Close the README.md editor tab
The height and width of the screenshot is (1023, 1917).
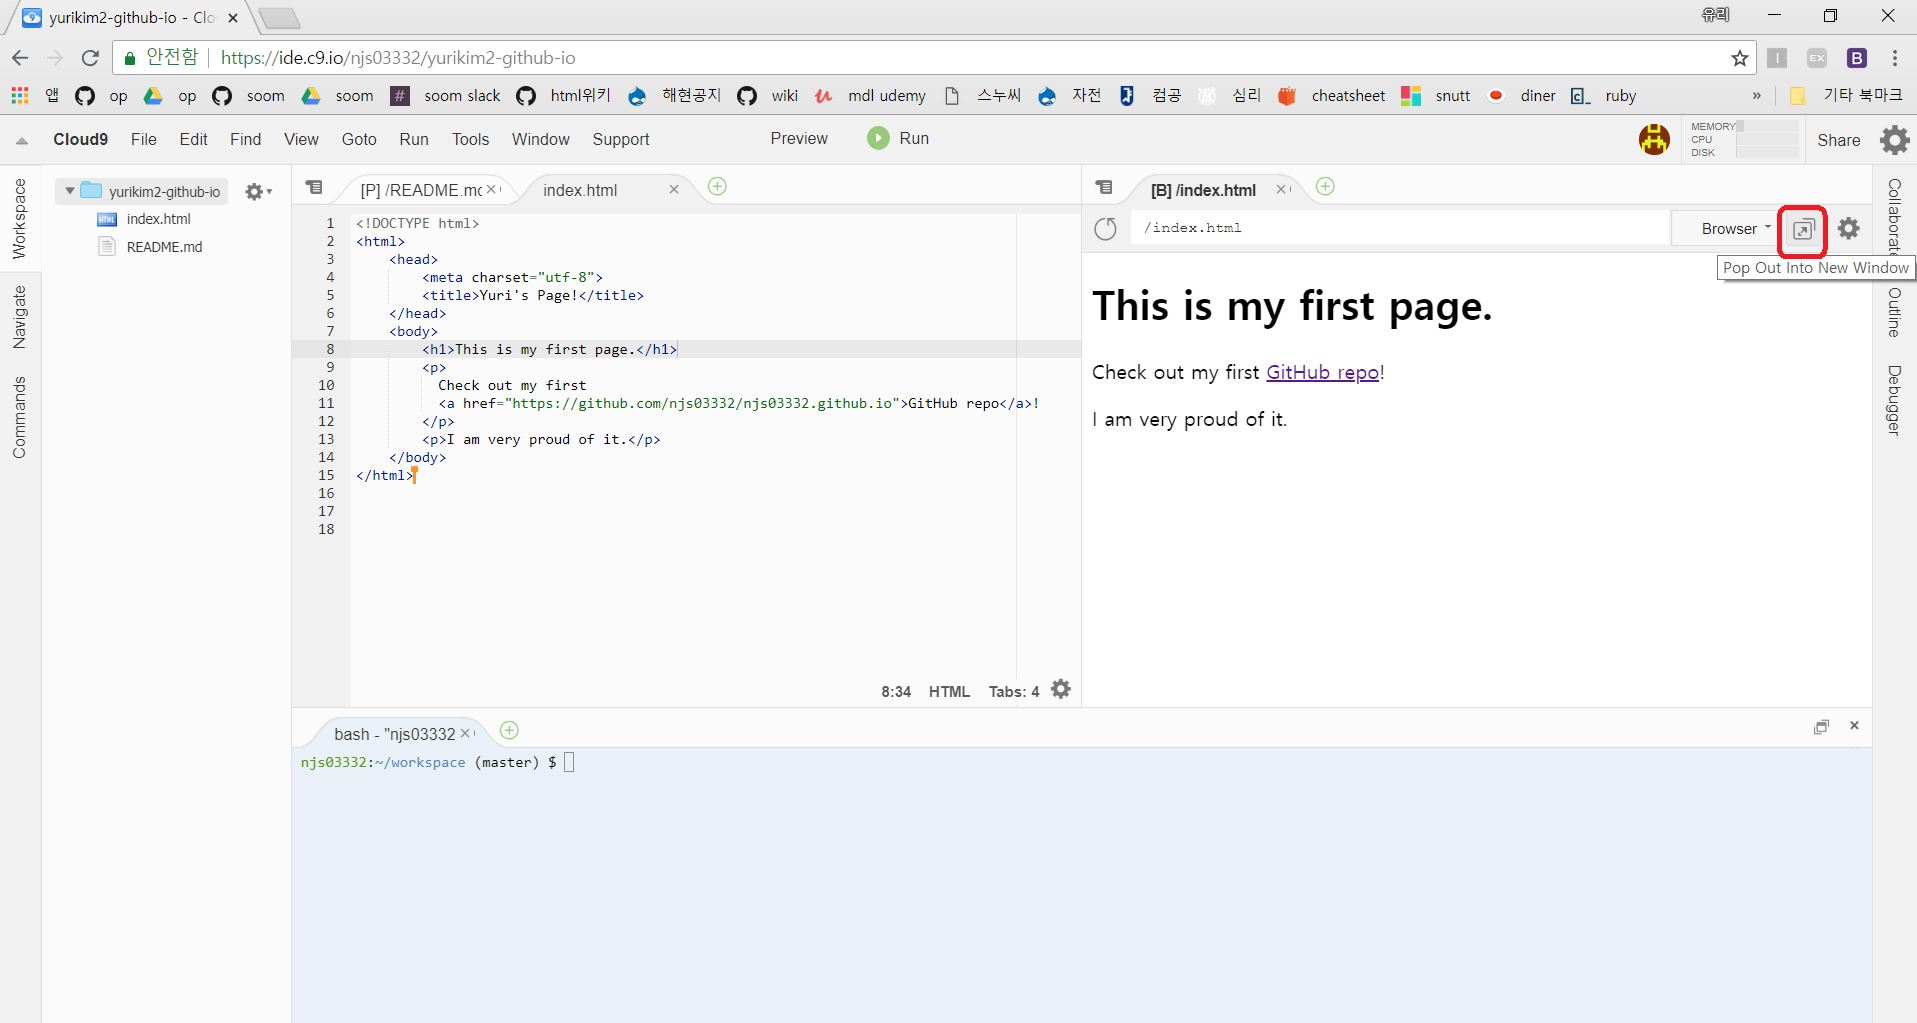tap(491, 189)
